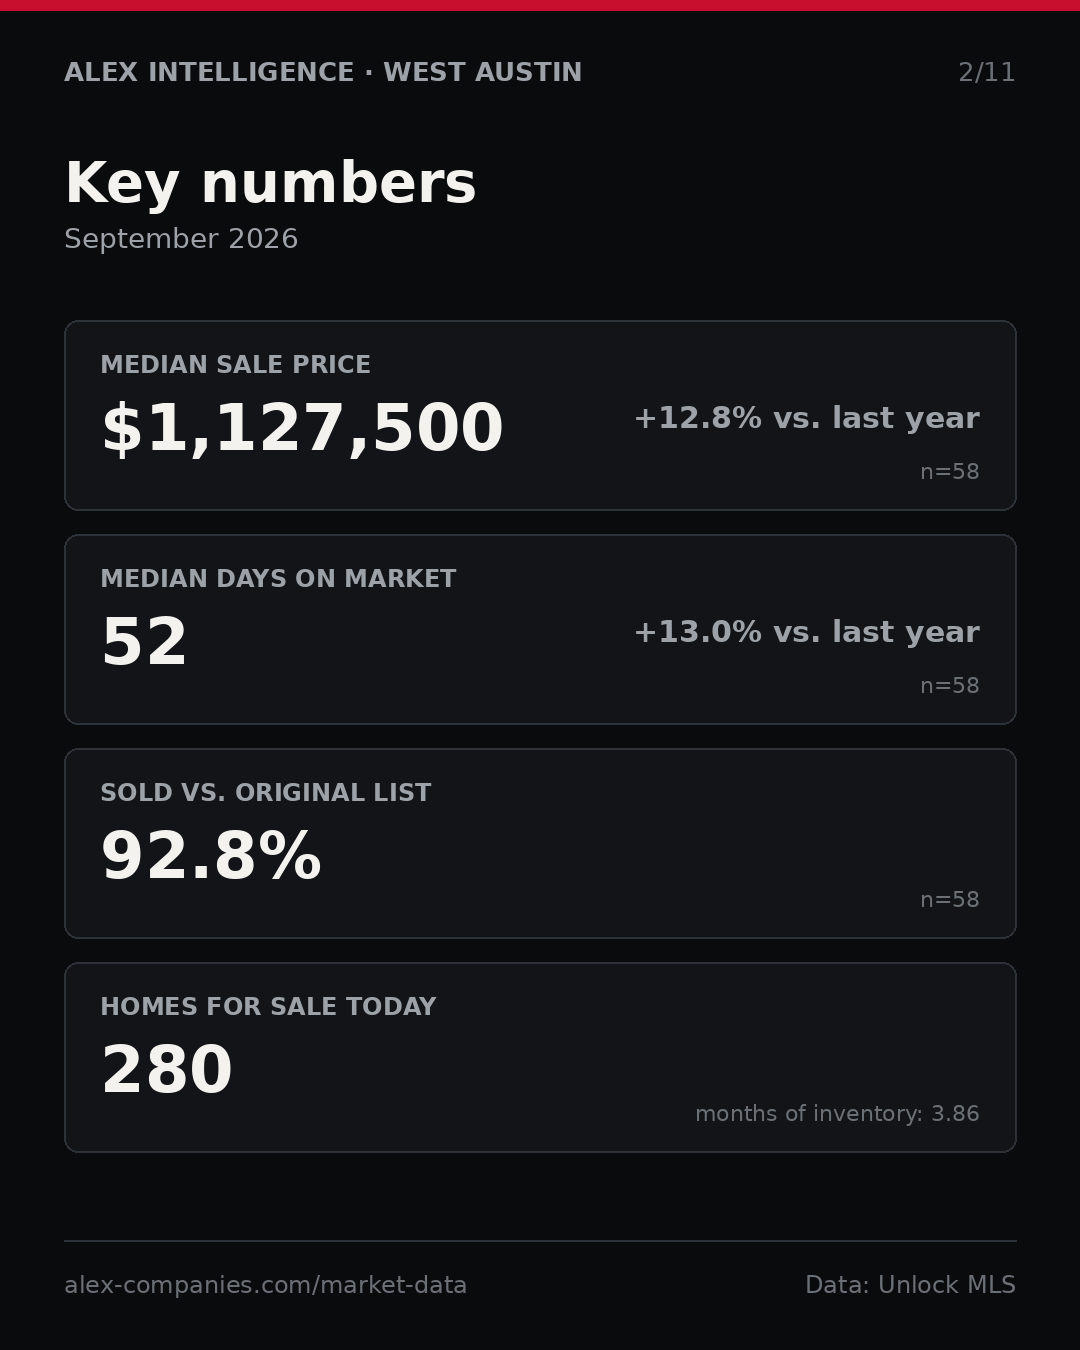The width and height of the screenshot is (1080, 1350).
Task: Open the alex-companies.com/market-data link
Action: [x=266, y=1285]
